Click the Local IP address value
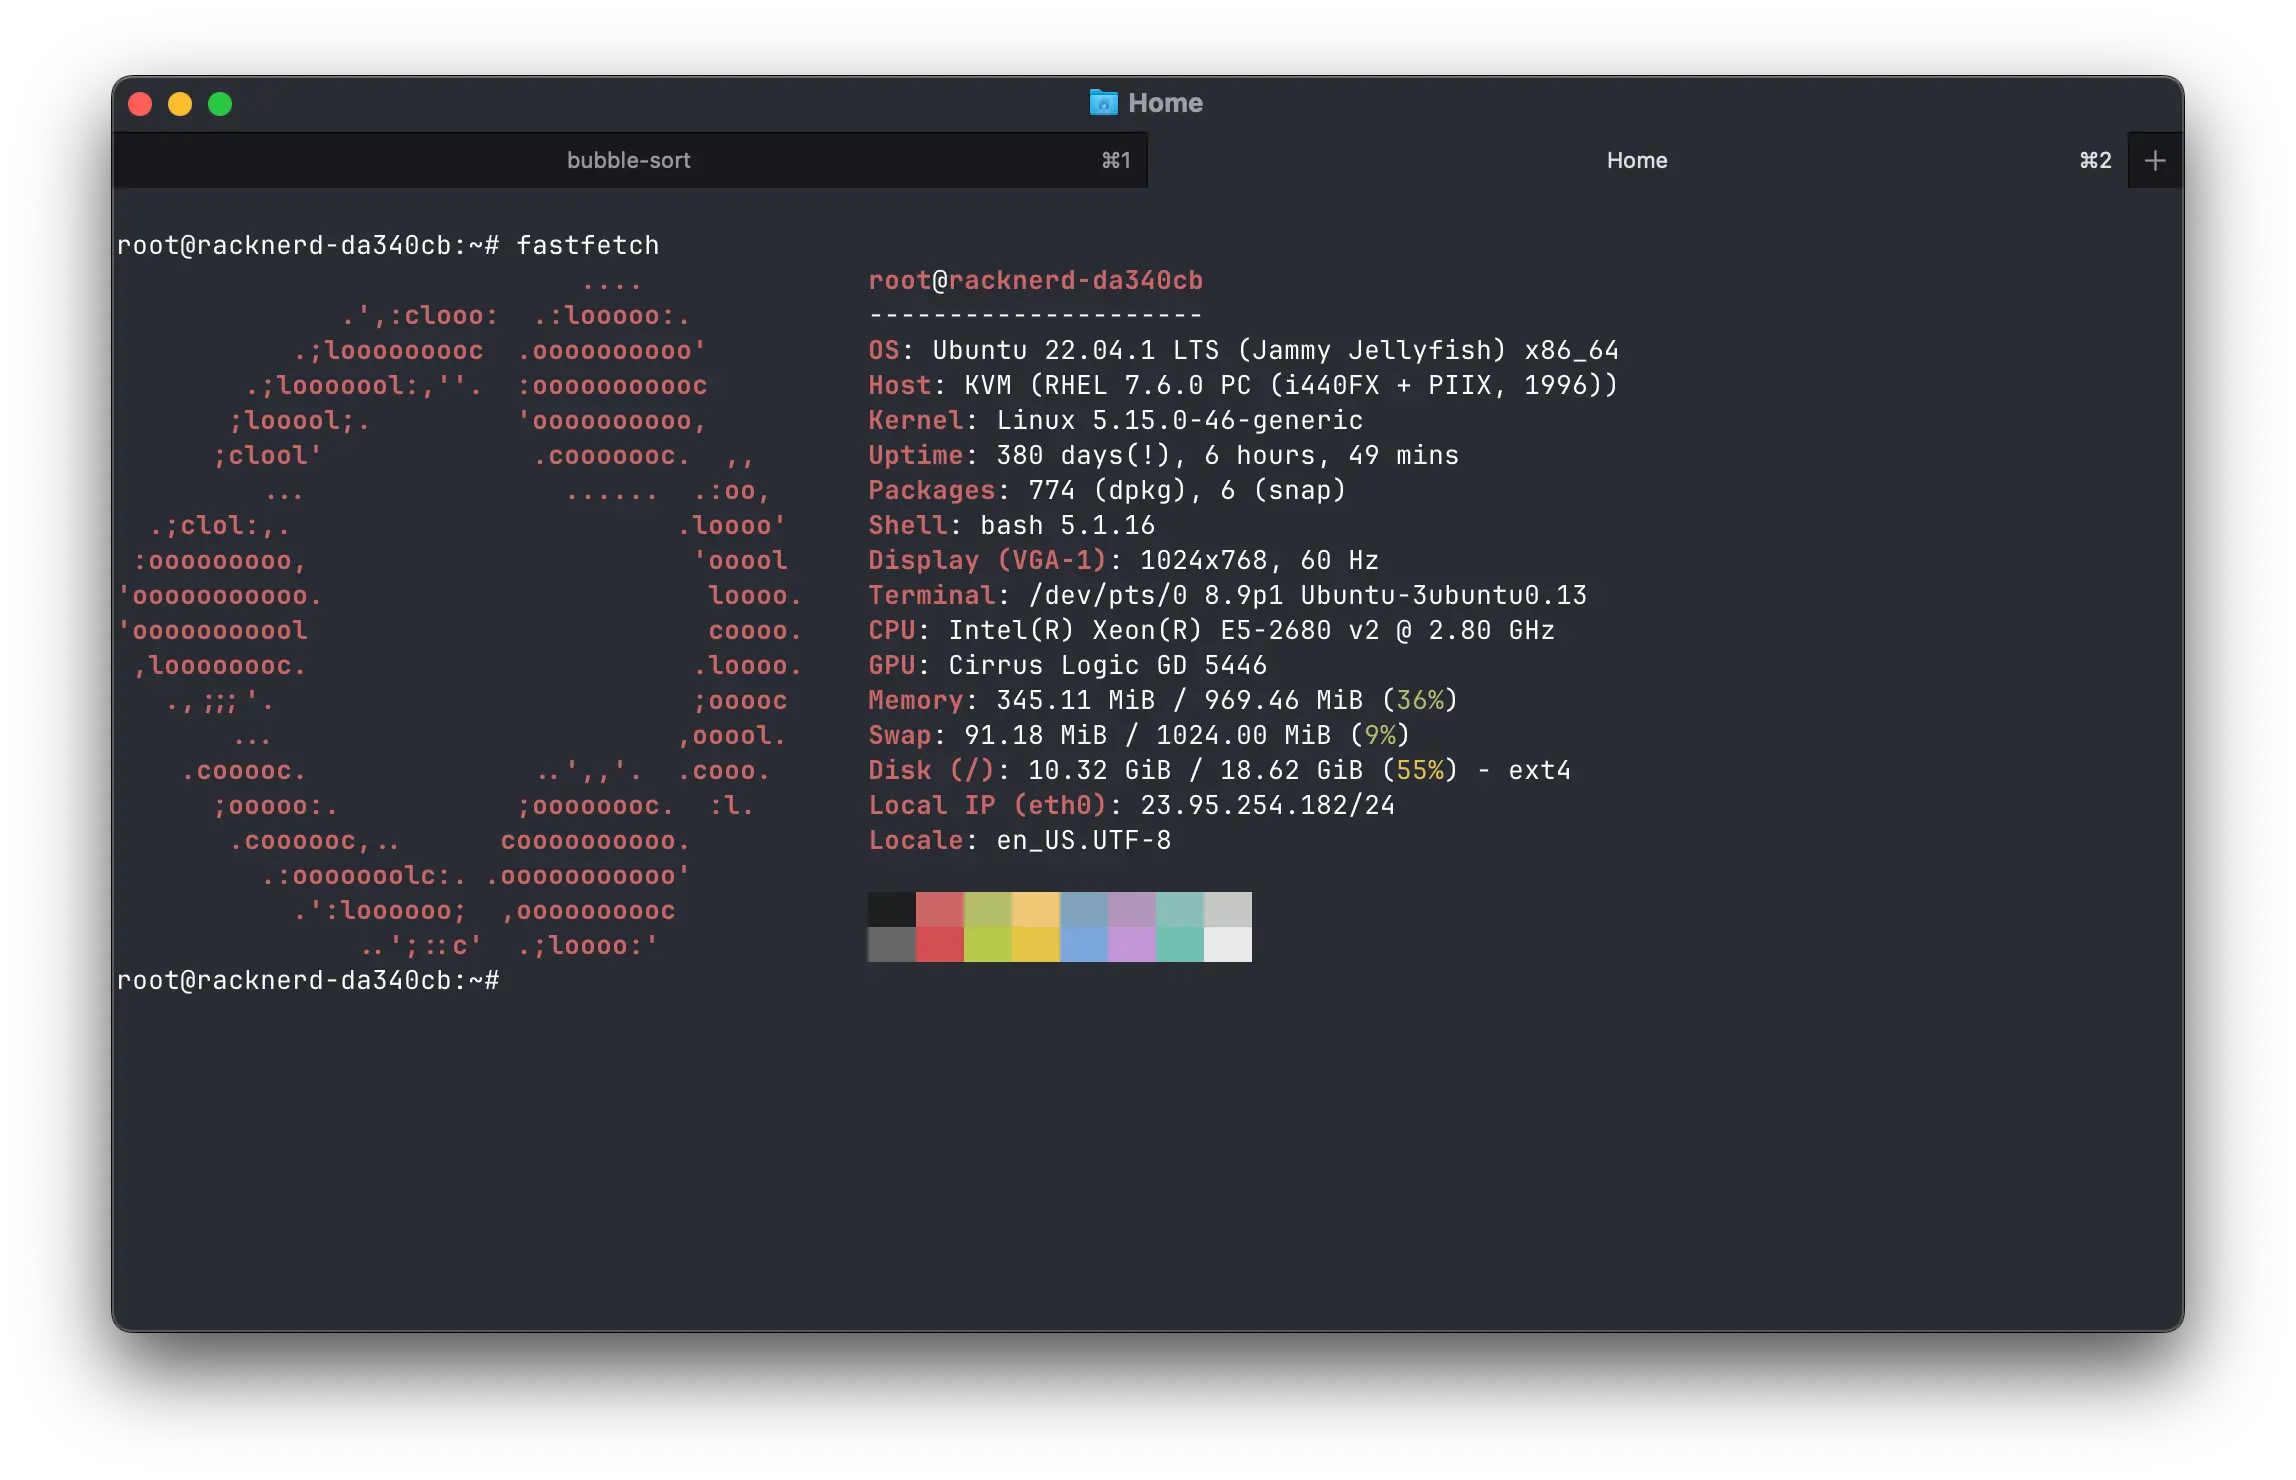Screen dimensions: 2296x1480 1267,805
